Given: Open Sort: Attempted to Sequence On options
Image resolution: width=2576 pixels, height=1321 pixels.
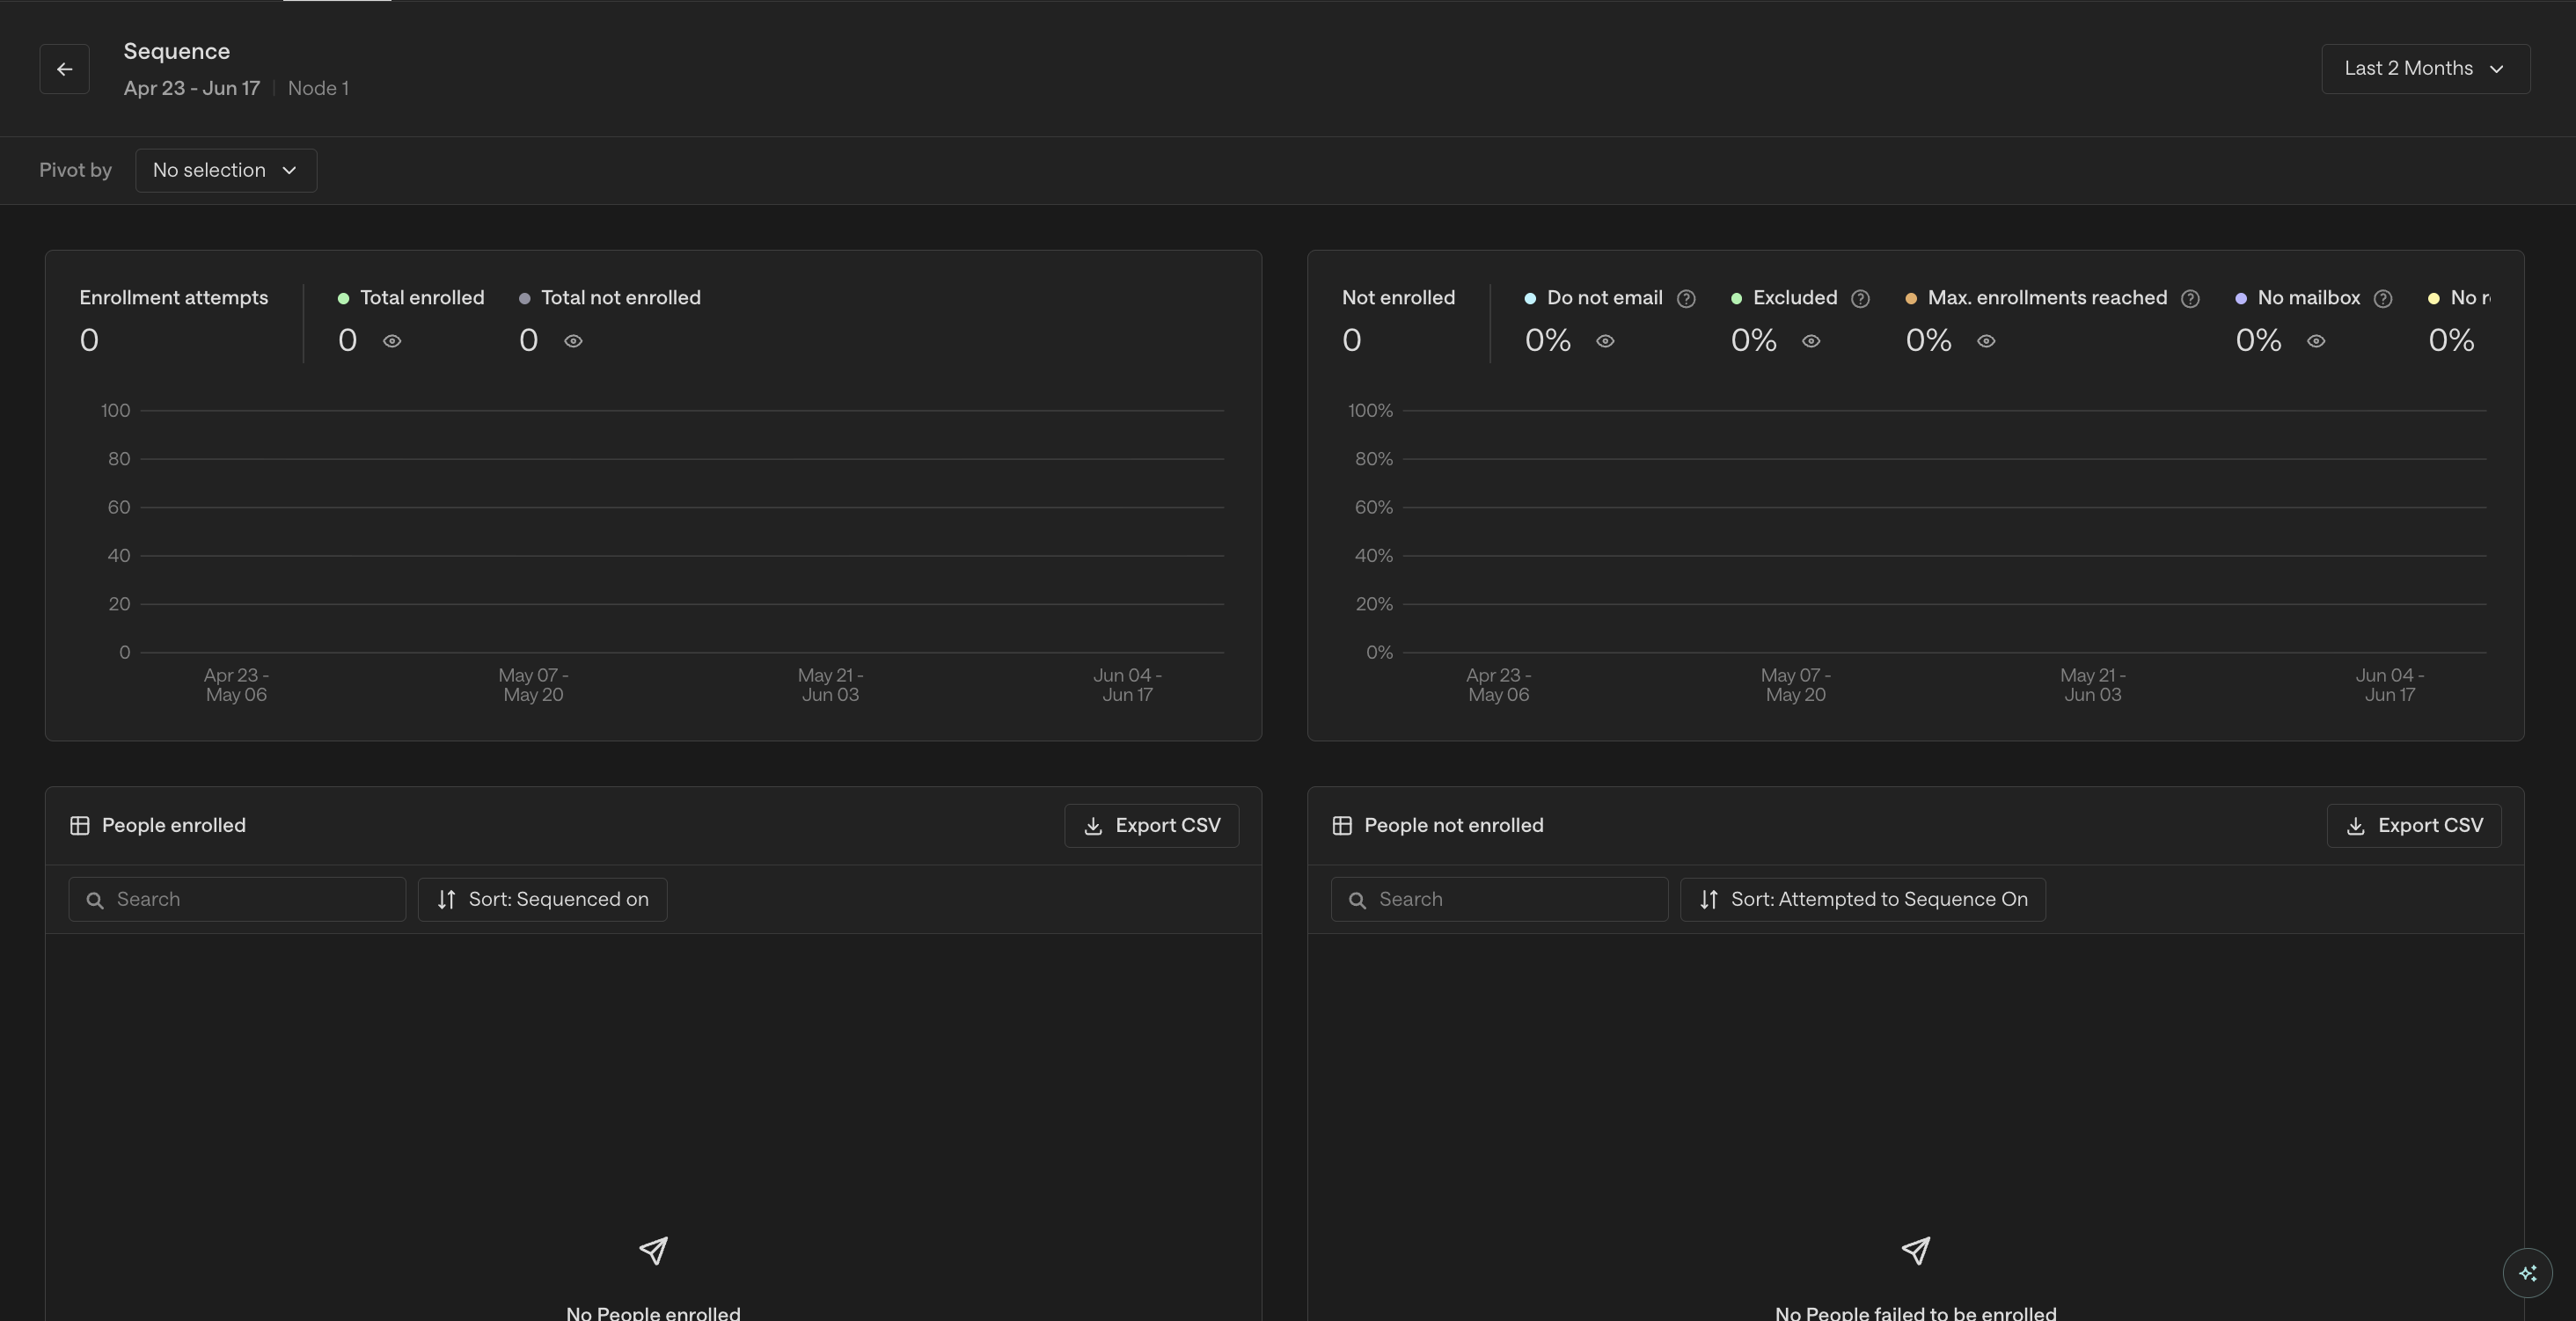Looking at the screenshot, I should (x=1862, y=900).
